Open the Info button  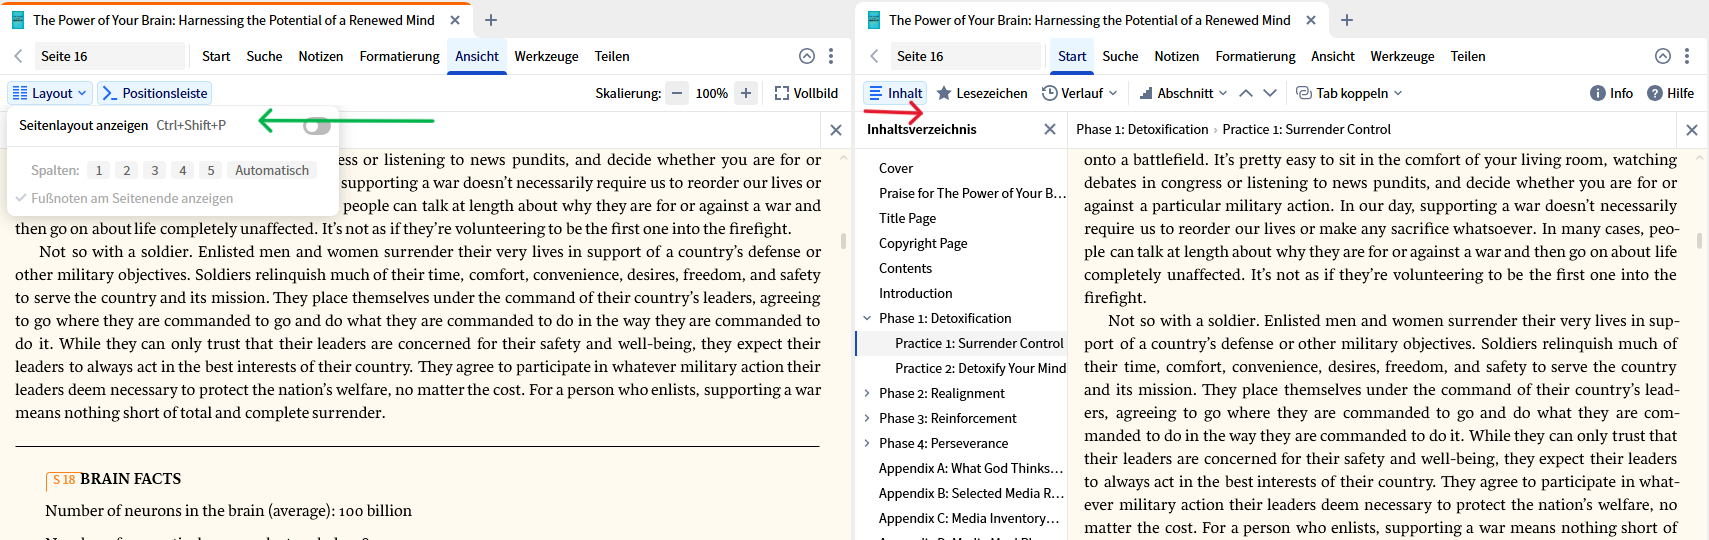point(1611,93)
